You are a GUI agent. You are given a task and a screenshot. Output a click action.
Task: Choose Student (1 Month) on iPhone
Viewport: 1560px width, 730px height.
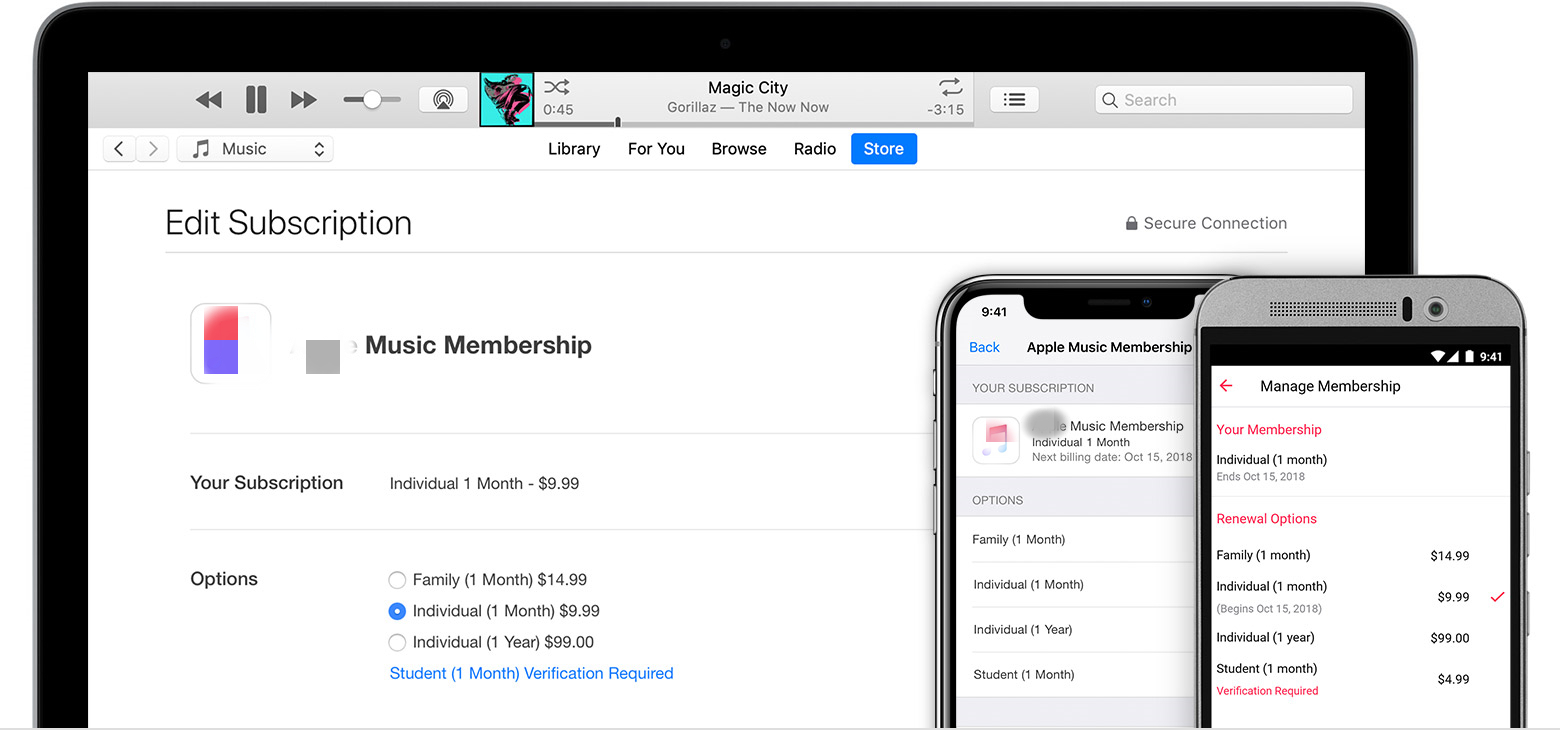pyautogui.click(x=1075, y=674)
